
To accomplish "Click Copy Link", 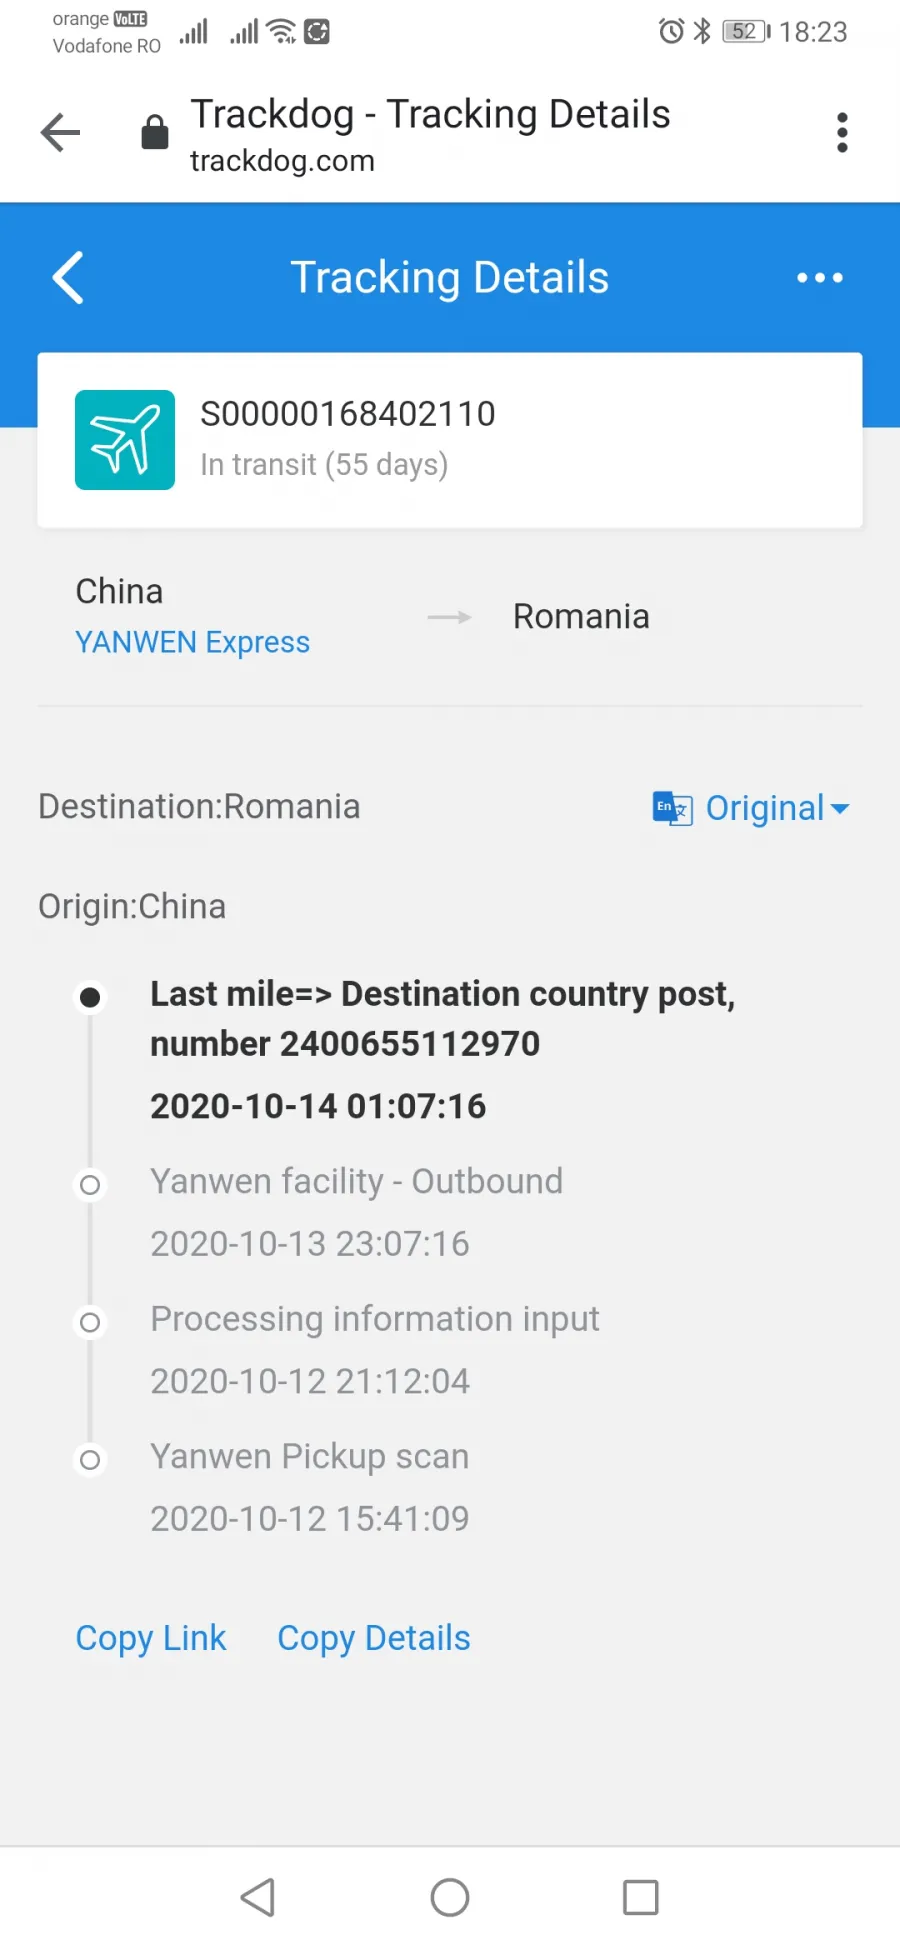I will coord(151,1638).
